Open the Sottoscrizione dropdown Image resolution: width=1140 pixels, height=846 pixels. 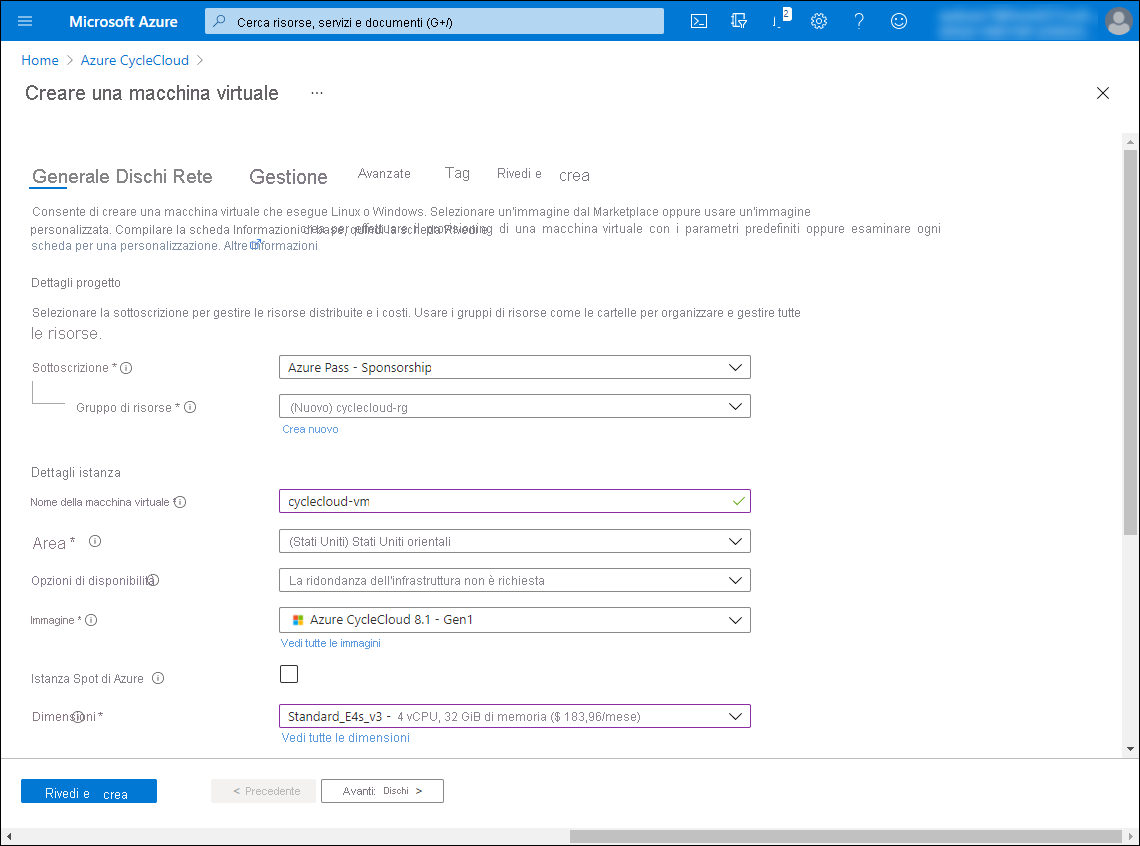click(x=514, y=367)
